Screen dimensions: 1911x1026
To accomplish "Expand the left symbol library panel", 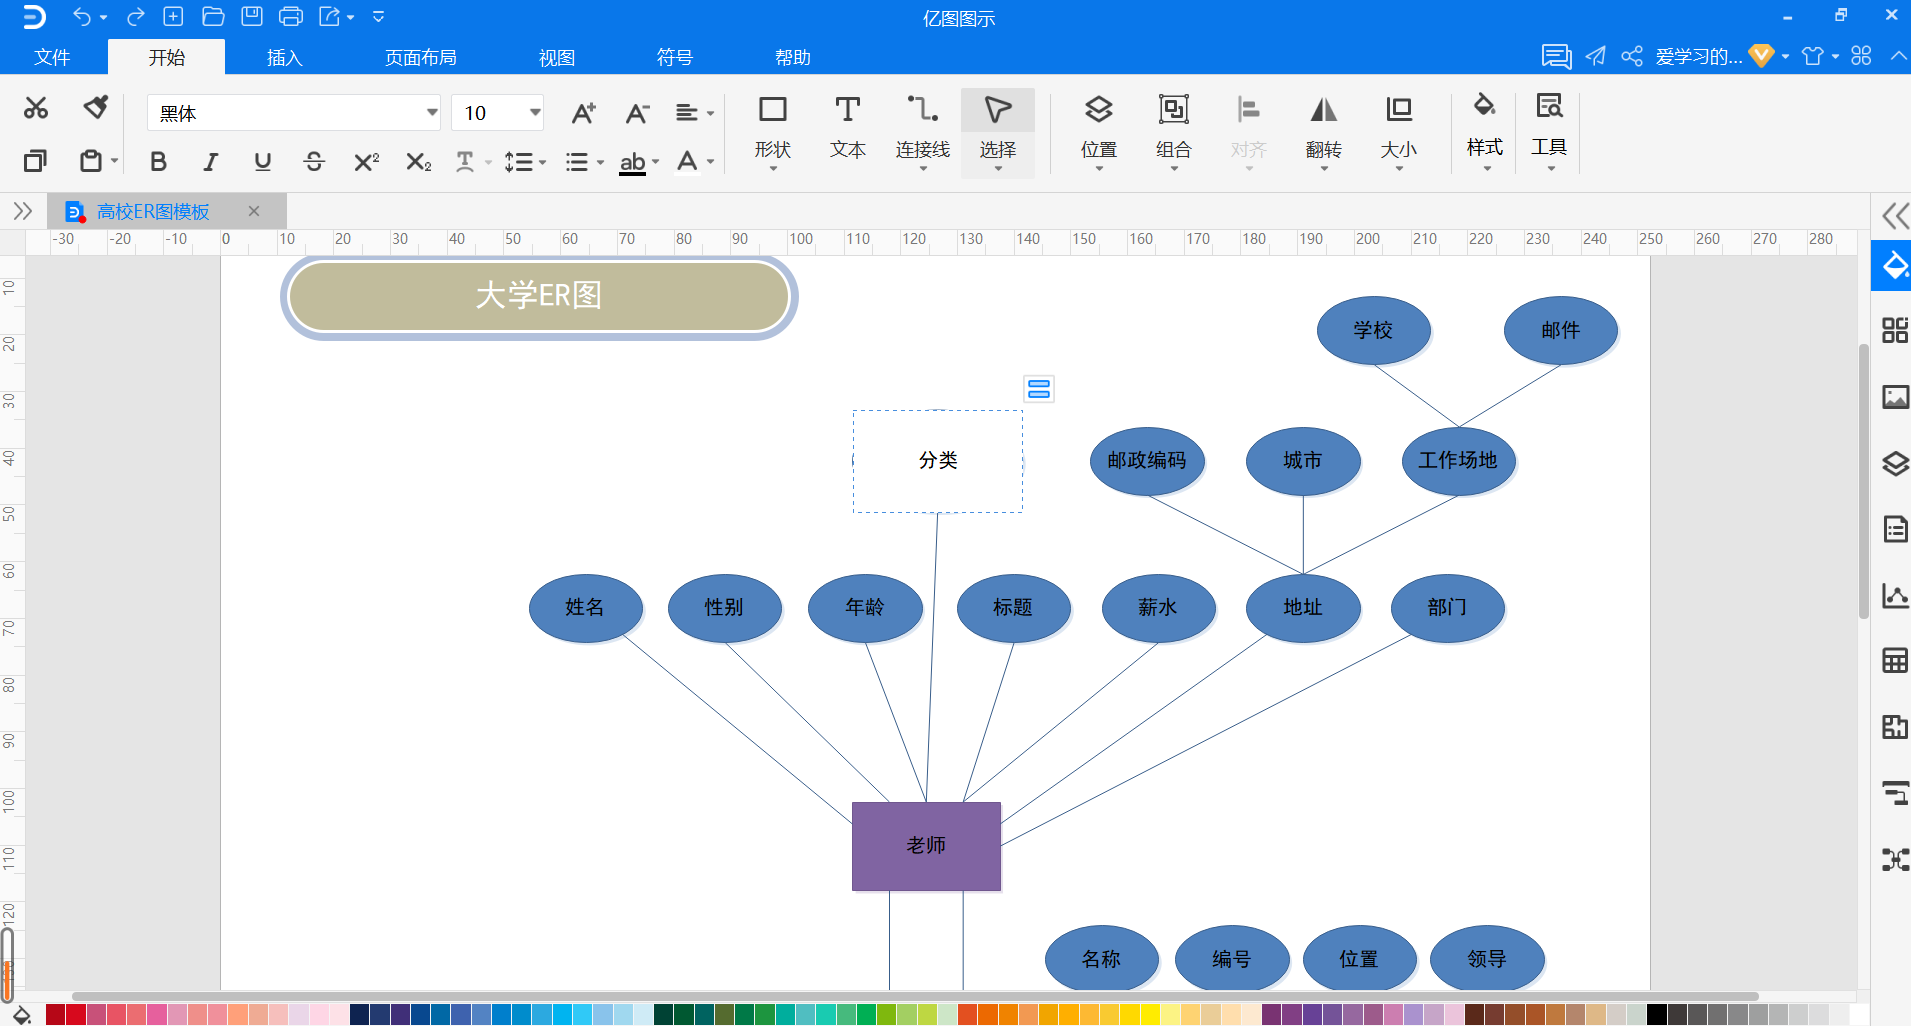I will point(22,211).
